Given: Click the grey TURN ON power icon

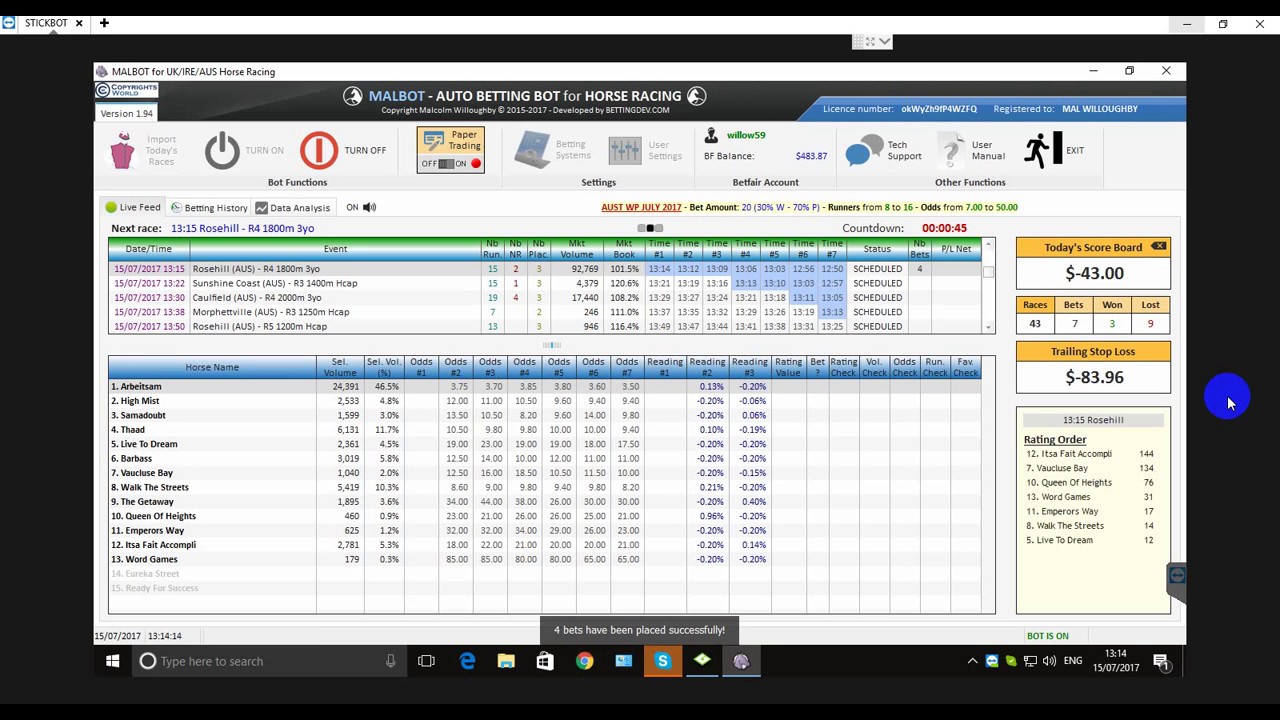Looking at the screenshot, I should pos(222,150).
